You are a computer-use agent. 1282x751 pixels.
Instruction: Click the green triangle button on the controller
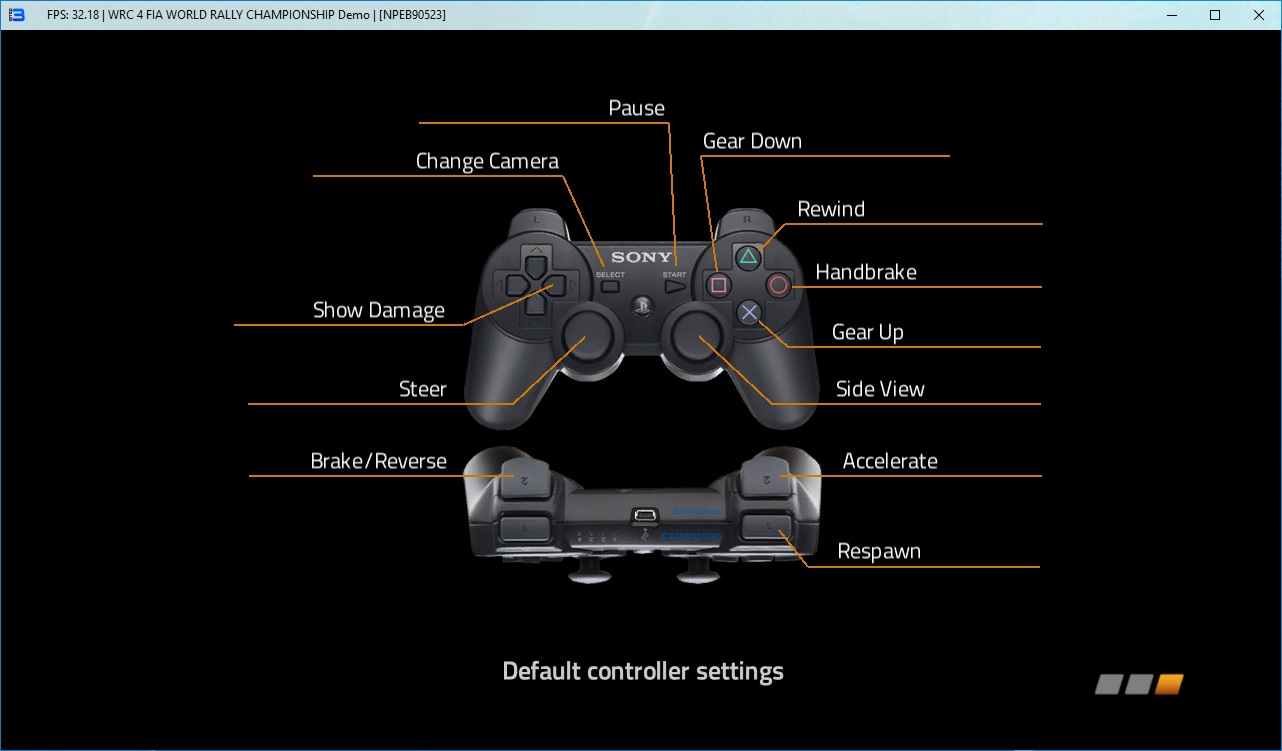coord(748,256)
